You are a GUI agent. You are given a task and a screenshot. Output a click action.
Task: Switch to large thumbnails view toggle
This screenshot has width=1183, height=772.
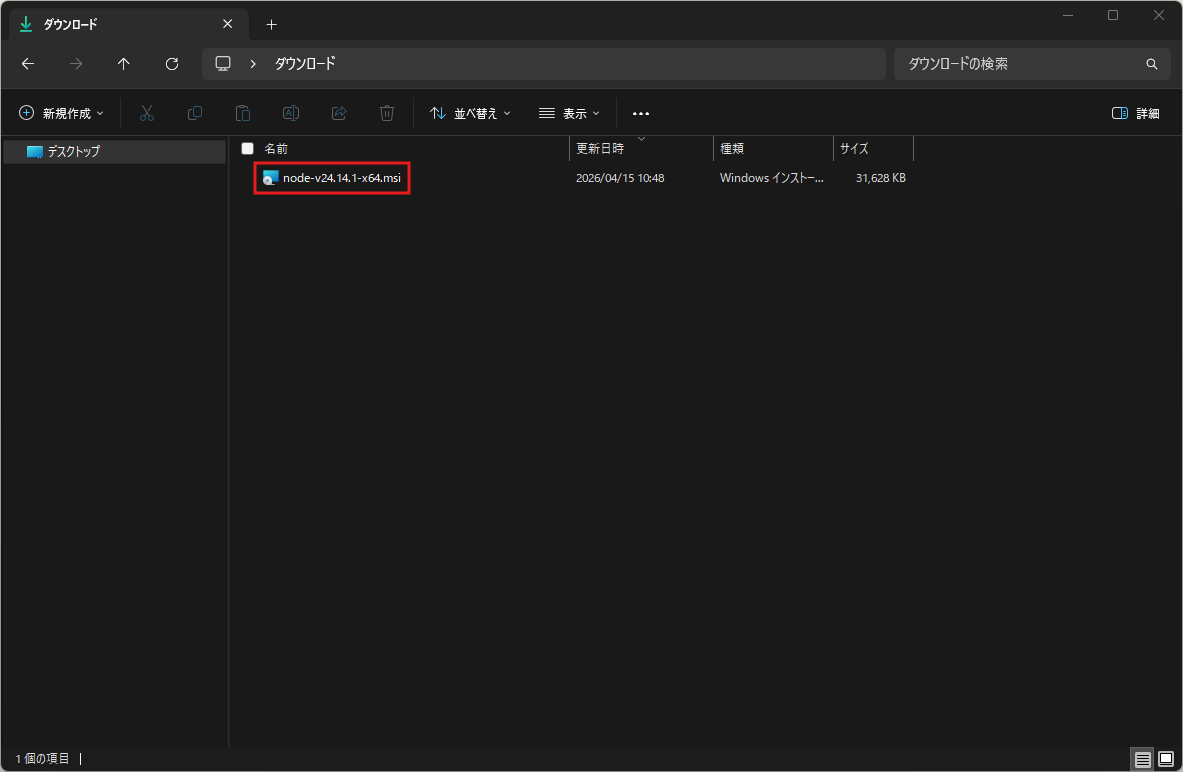1165,759
